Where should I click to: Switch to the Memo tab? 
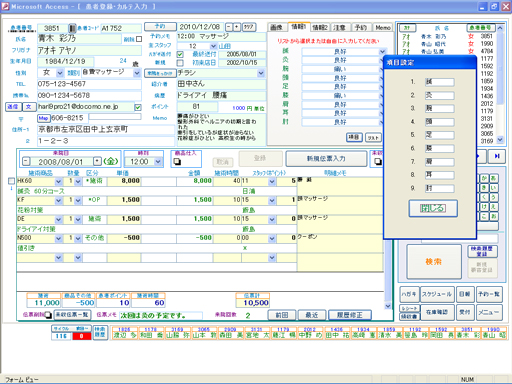[x=383, y=27]
